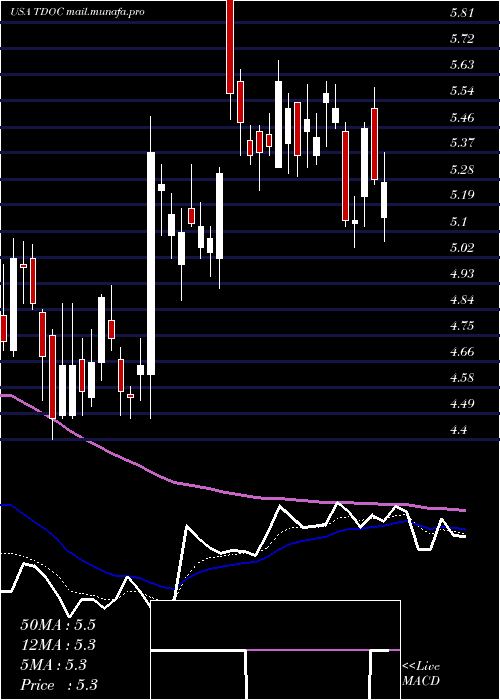Click the 'USA TDOC mail.munafa.pro' chart title
Image resolution: width=500 pixels, height=700 pixels.
78,12
